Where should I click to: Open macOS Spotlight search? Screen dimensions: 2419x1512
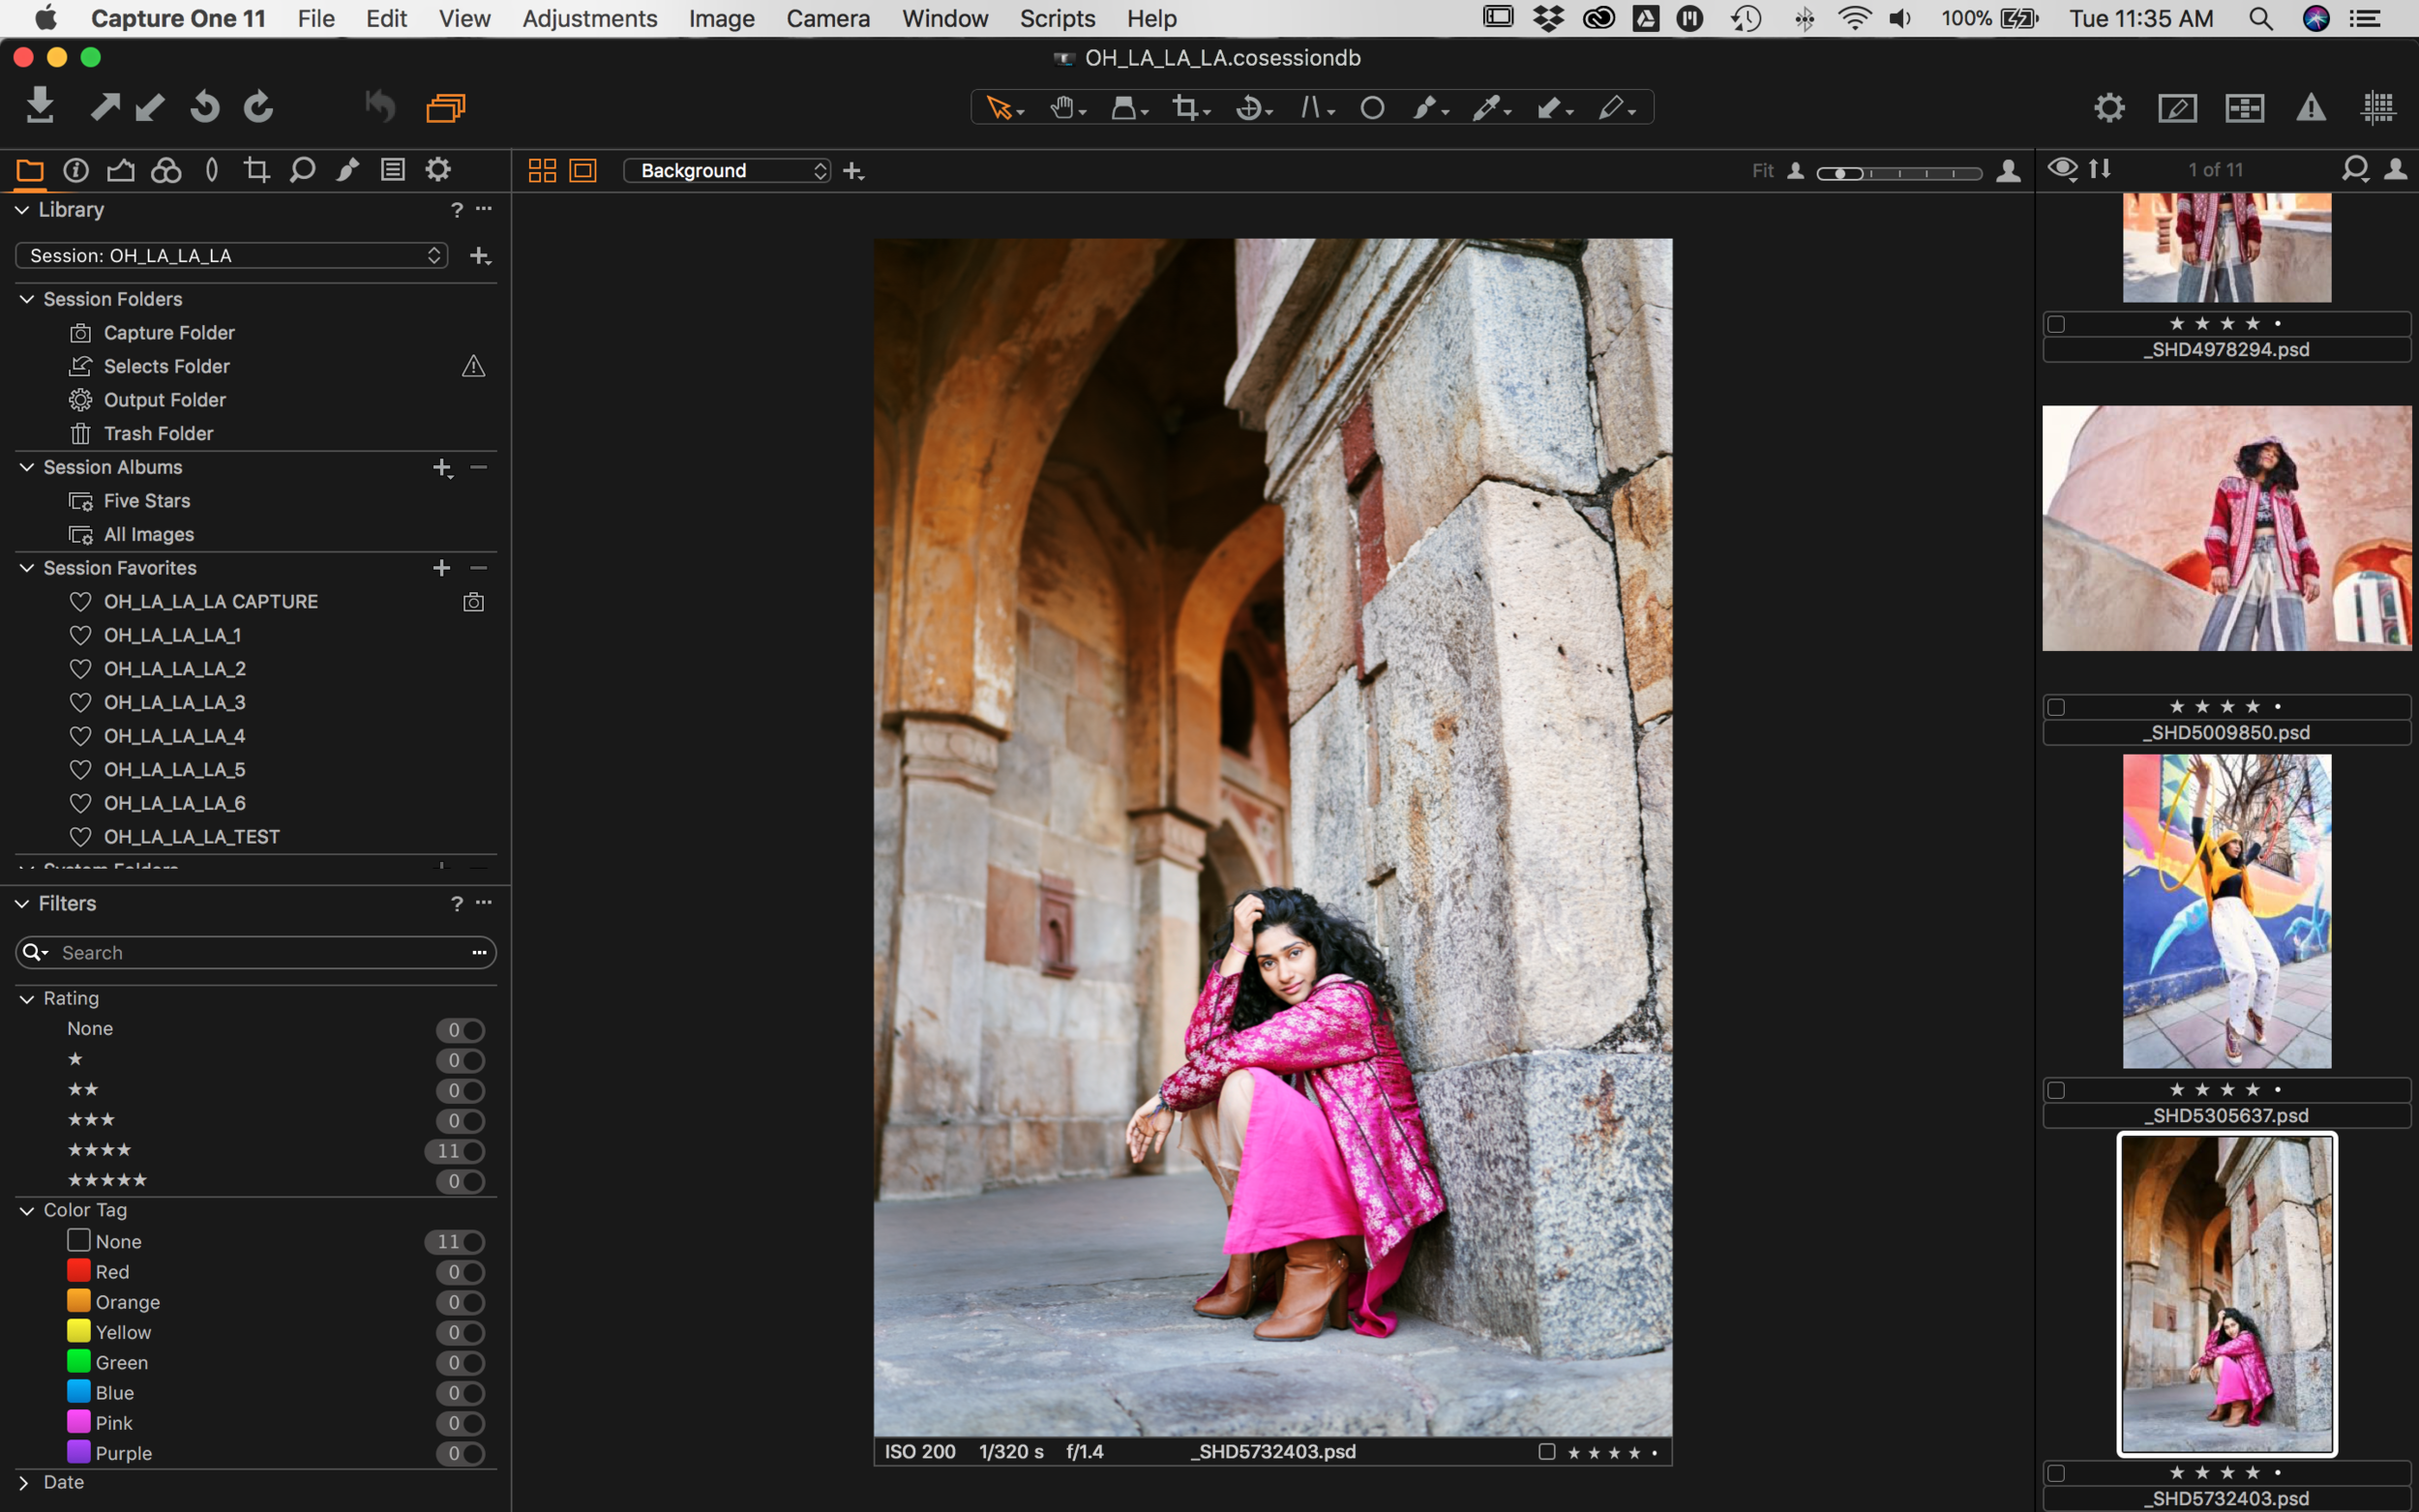click(2261, 18)
